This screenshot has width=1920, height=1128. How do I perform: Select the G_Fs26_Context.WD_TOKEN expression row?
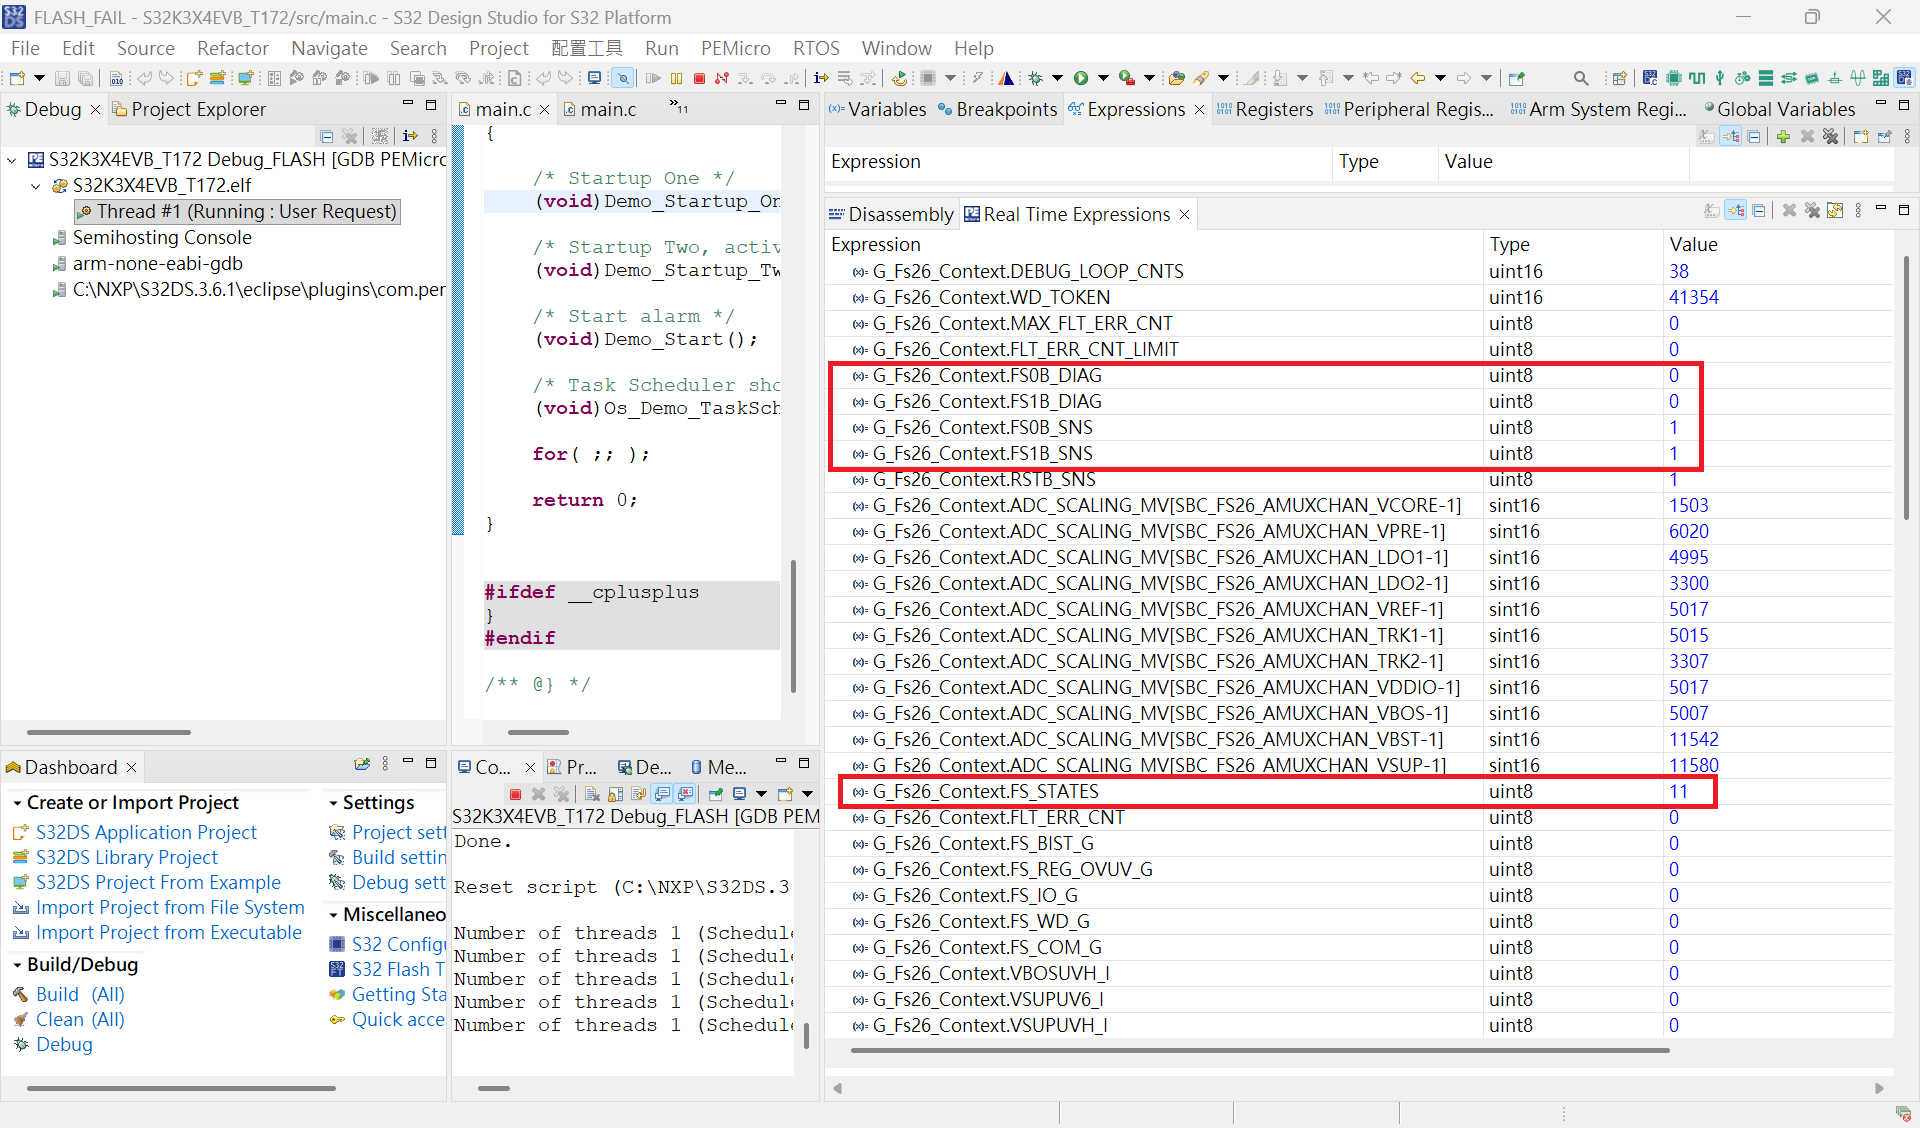point(1360,297)
